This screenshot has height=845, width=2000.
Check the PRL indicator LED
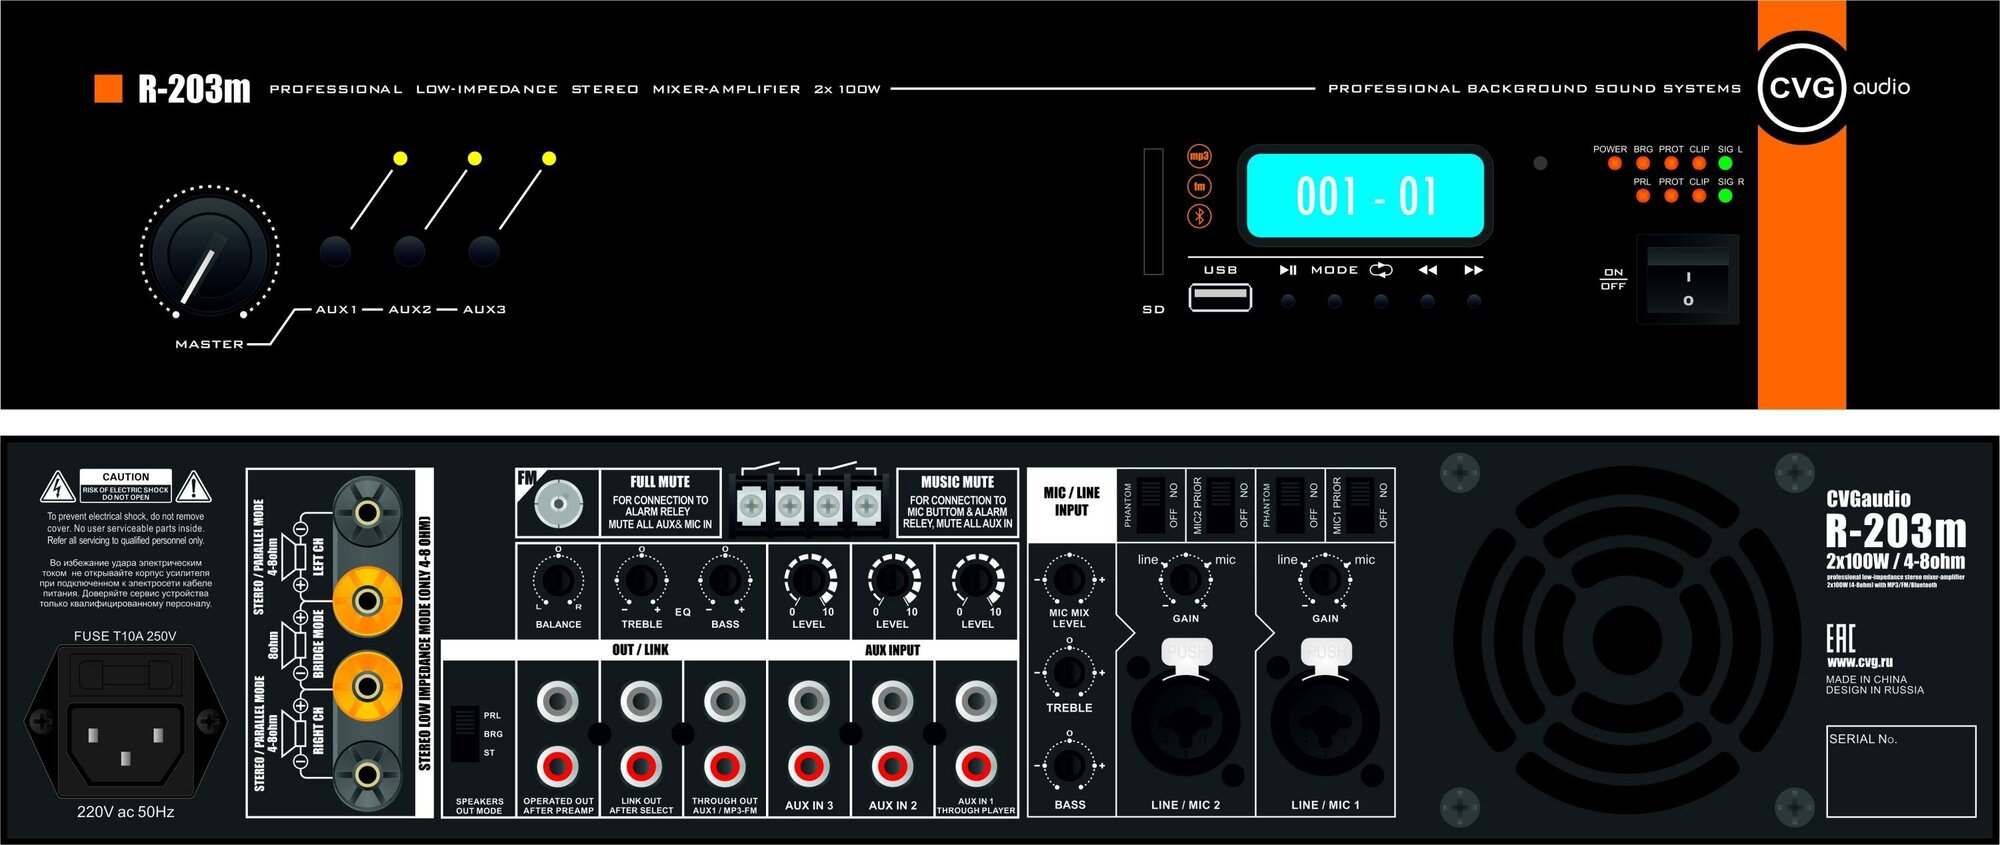pyautogui.click(x=1643, y=196)
